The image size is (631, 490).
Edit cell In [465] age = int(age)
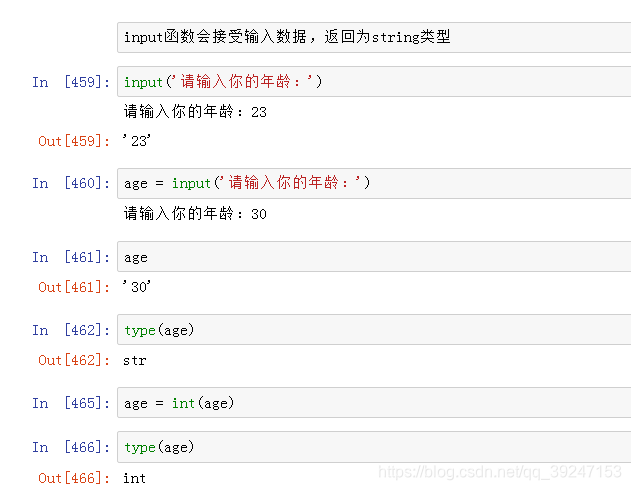click(374, 403)
